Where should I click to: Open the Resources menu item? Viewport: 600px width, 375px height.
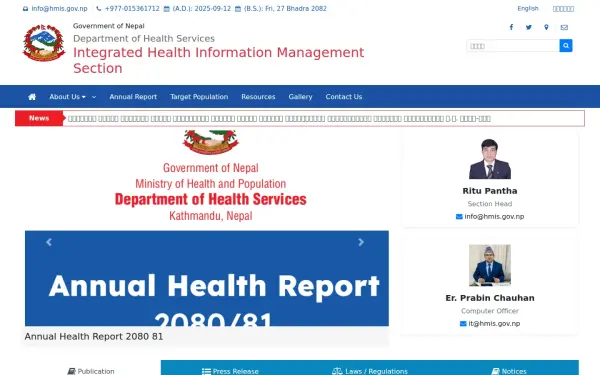pyautogui.click(x=258, y=97)
